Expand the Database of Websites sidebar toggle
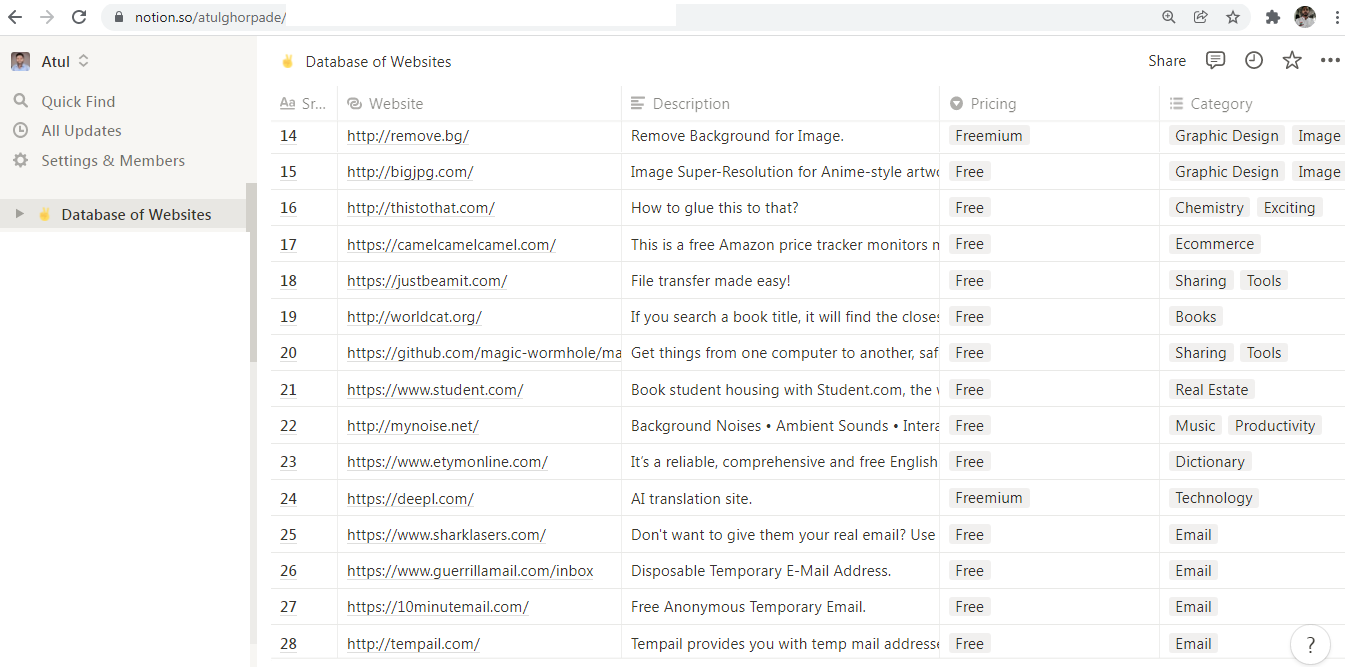Image resolution: width=1345 pixels, height=667 pixels. [19, 214]
